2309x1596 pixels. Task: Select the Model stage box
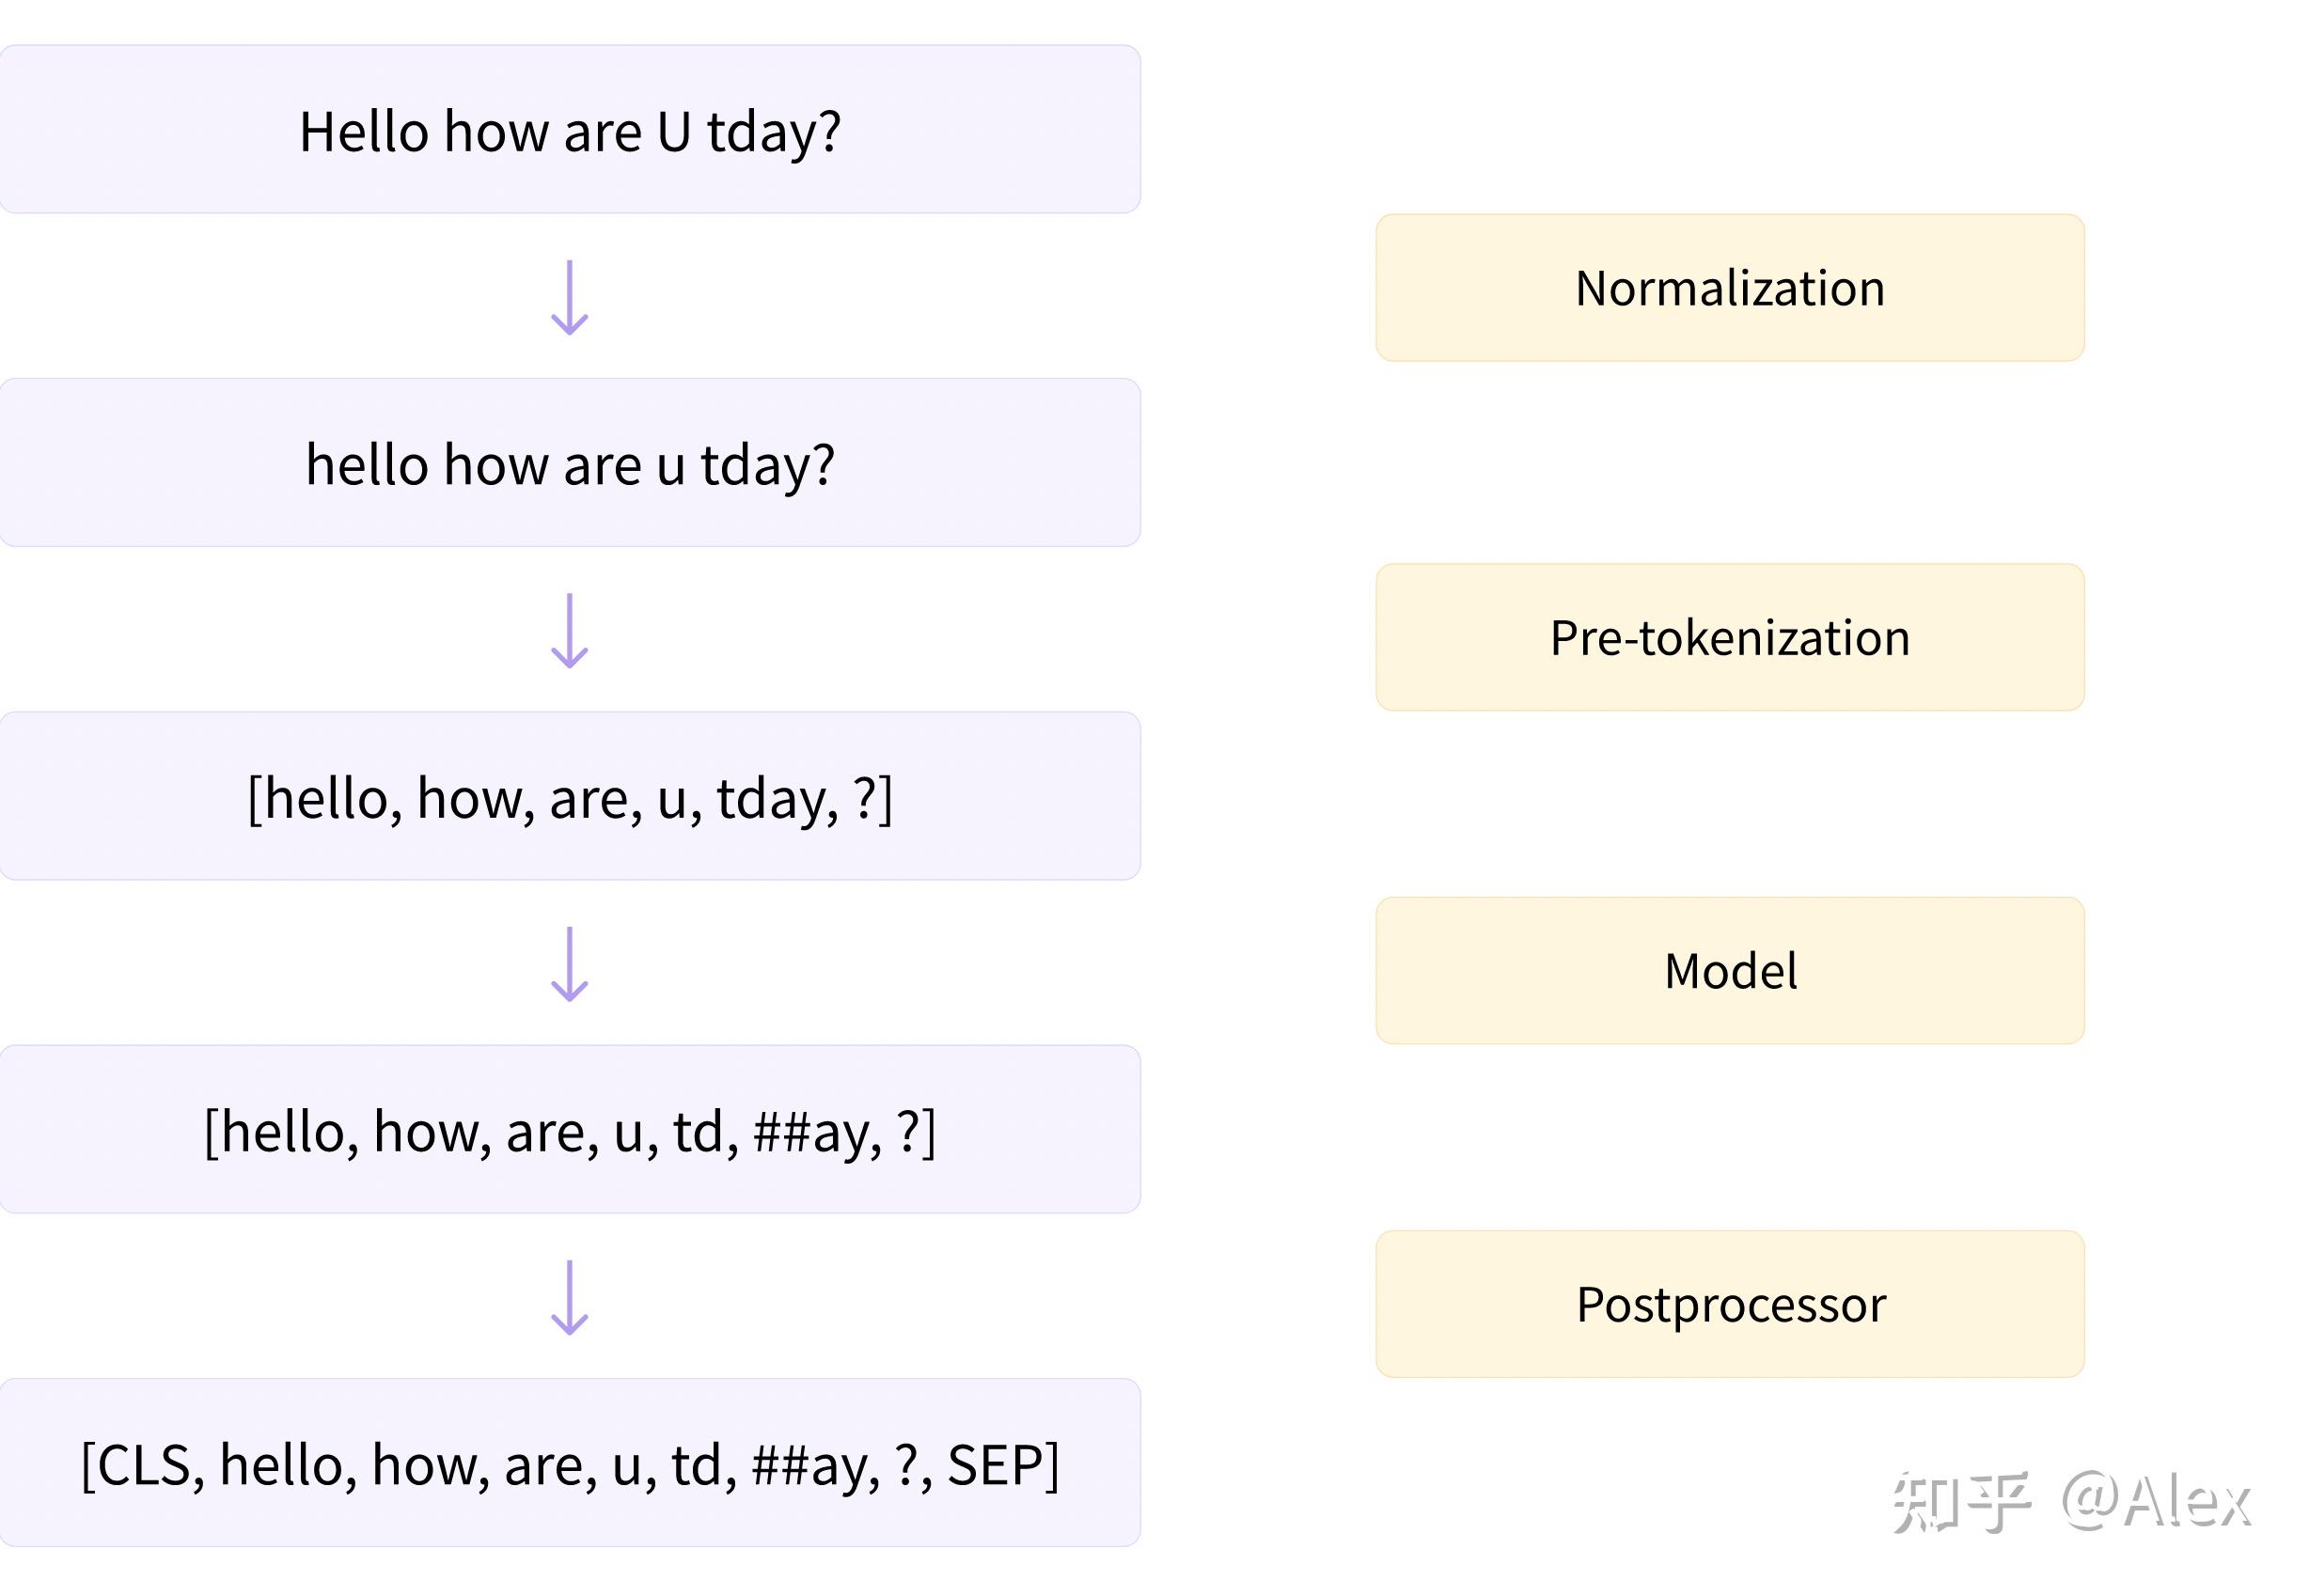pyautogui.click(x=1729, y=970)
